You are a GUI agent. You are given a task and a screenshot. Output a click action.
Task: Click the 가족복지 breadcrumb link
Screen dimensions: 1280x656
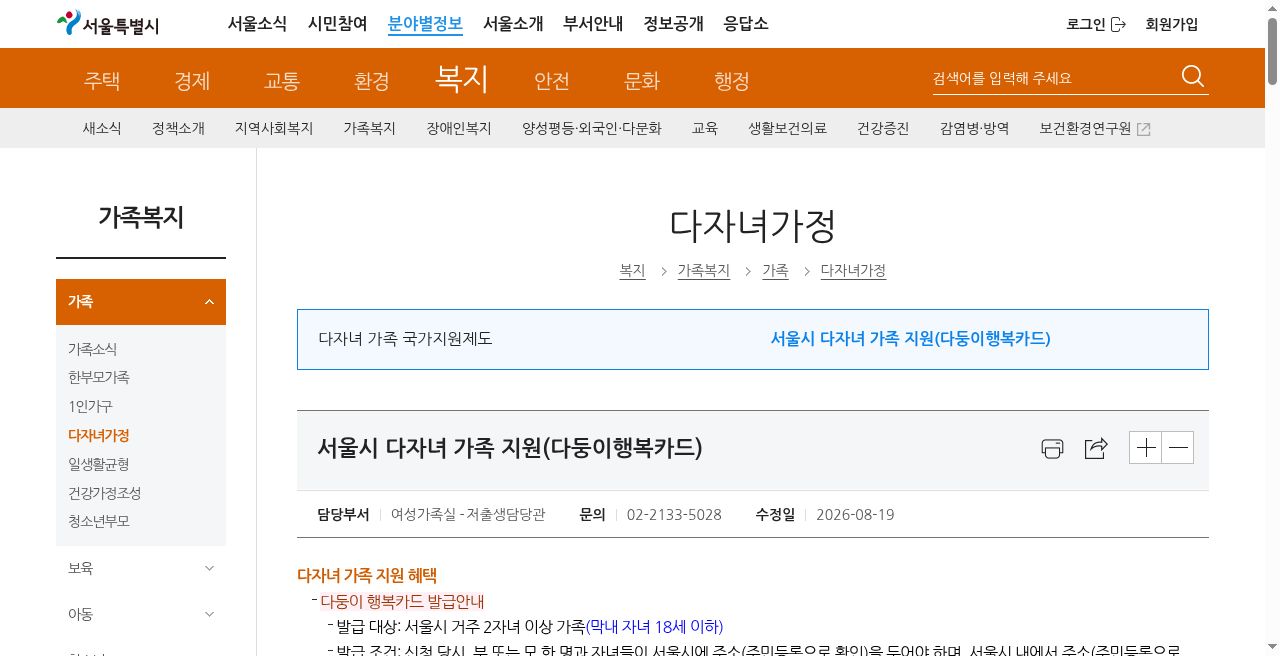(x=704, y=271)
